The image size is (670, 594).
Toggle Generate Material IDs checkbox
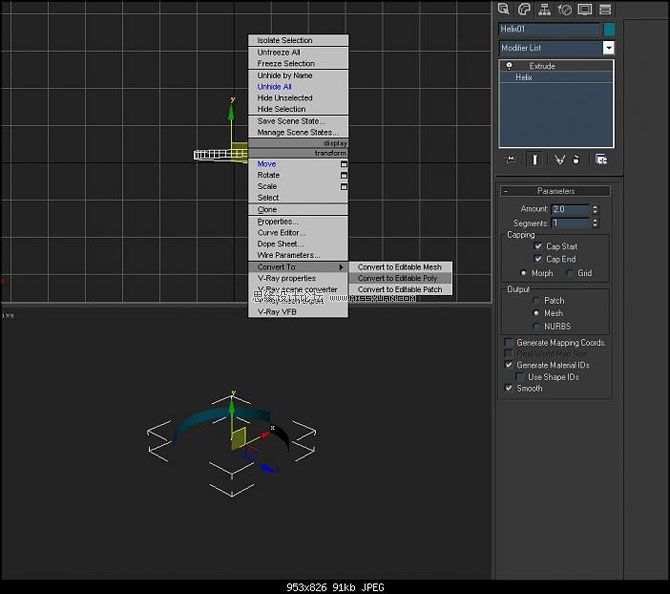(508, 365)
